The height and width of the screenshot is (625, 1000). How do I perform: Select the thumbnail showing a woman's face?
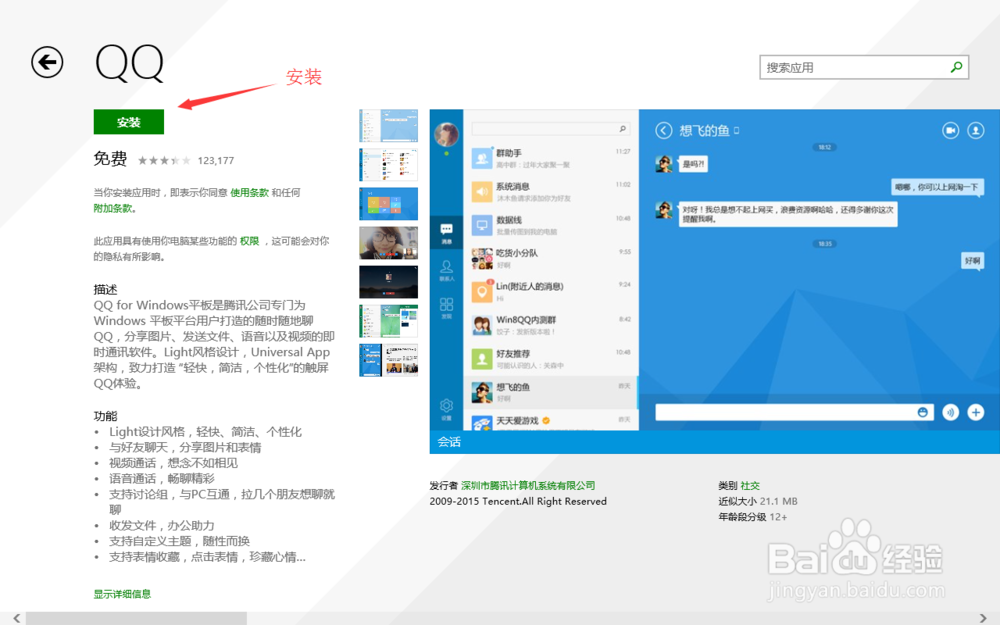pyautogui.click(x=388, y=242)
